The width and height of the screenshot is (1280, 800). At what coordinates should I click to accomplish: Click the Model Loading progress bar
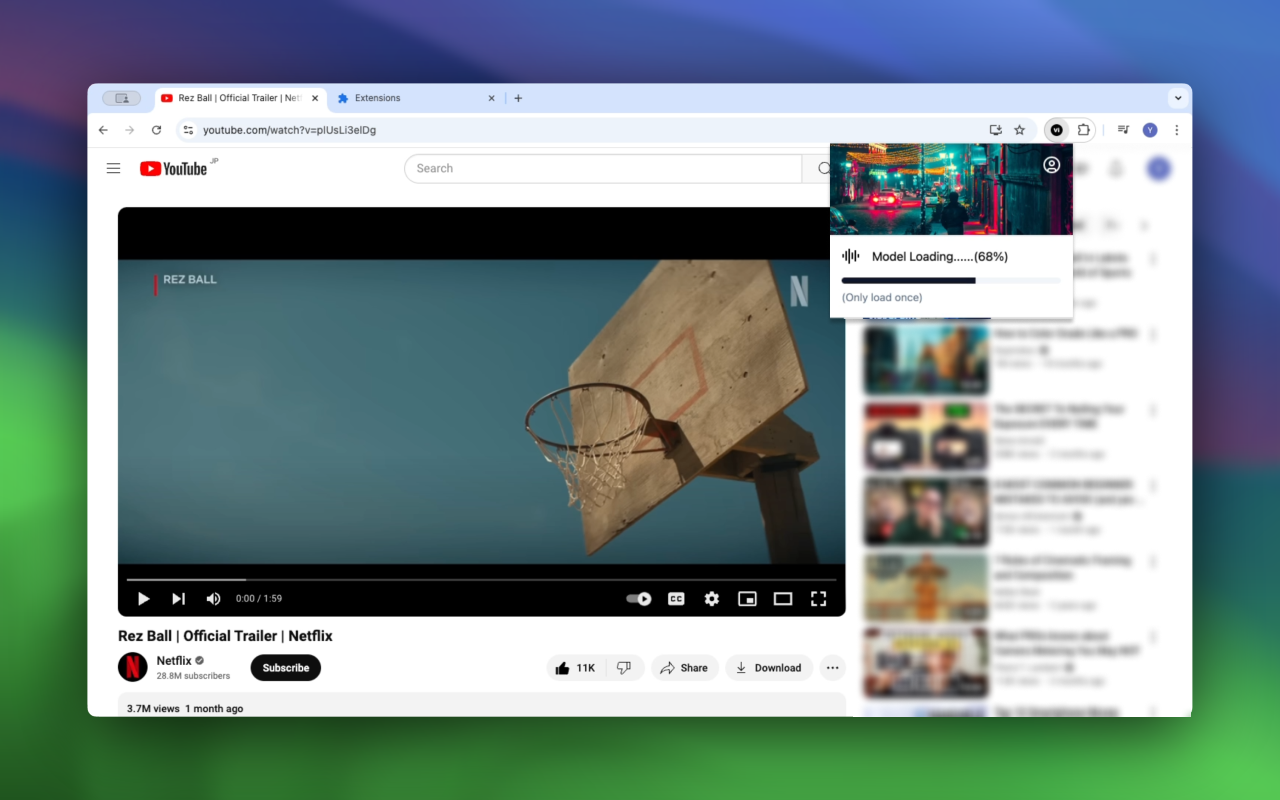[951, 281]
